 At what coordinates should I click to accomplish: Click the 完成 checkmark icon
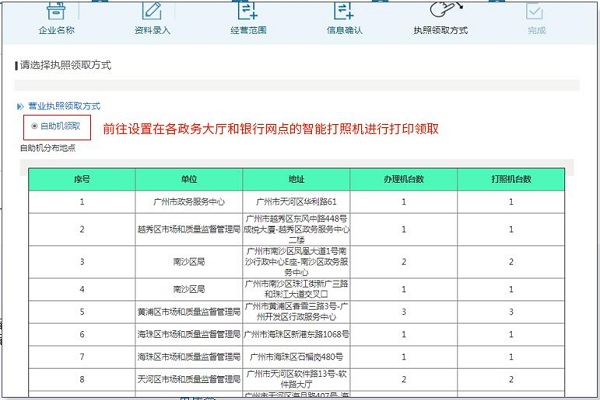tap(535, 11)
